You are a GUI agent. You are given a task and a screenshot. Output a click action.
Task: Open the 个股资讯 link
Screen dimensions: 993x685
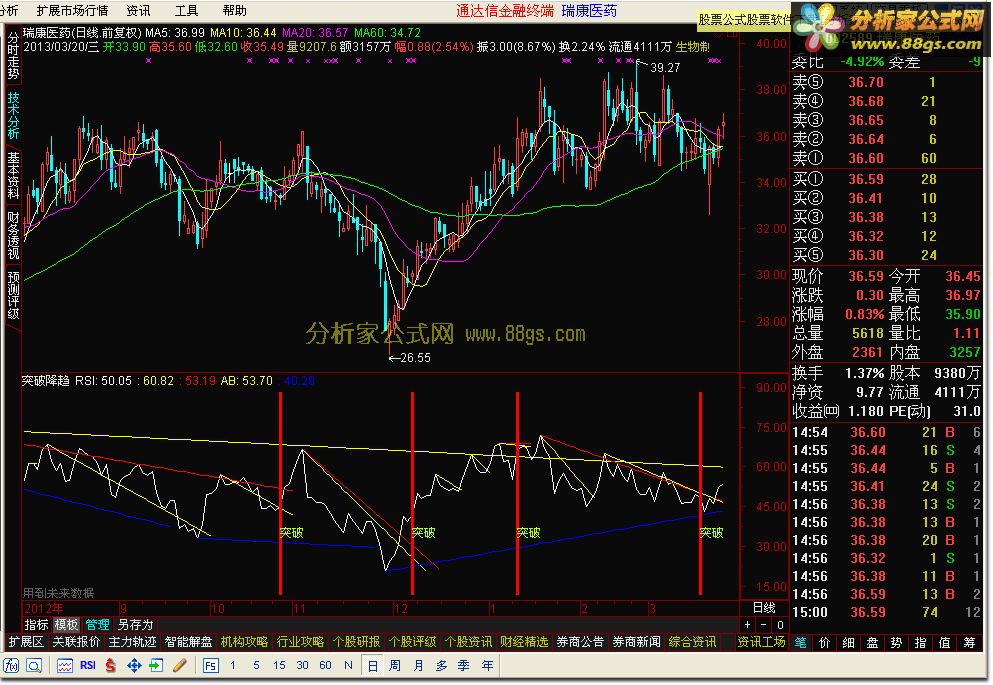point(468,642)
